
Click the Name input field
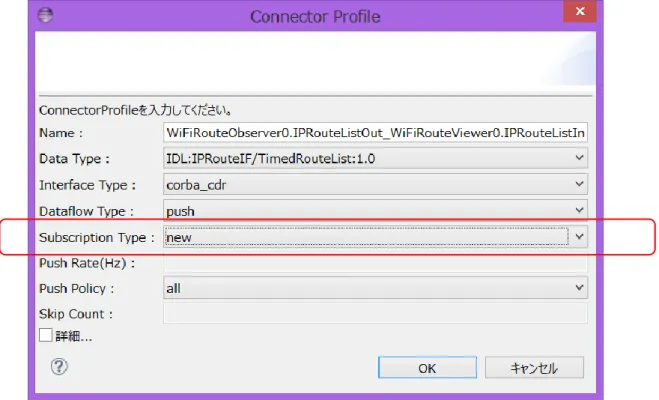375,133
